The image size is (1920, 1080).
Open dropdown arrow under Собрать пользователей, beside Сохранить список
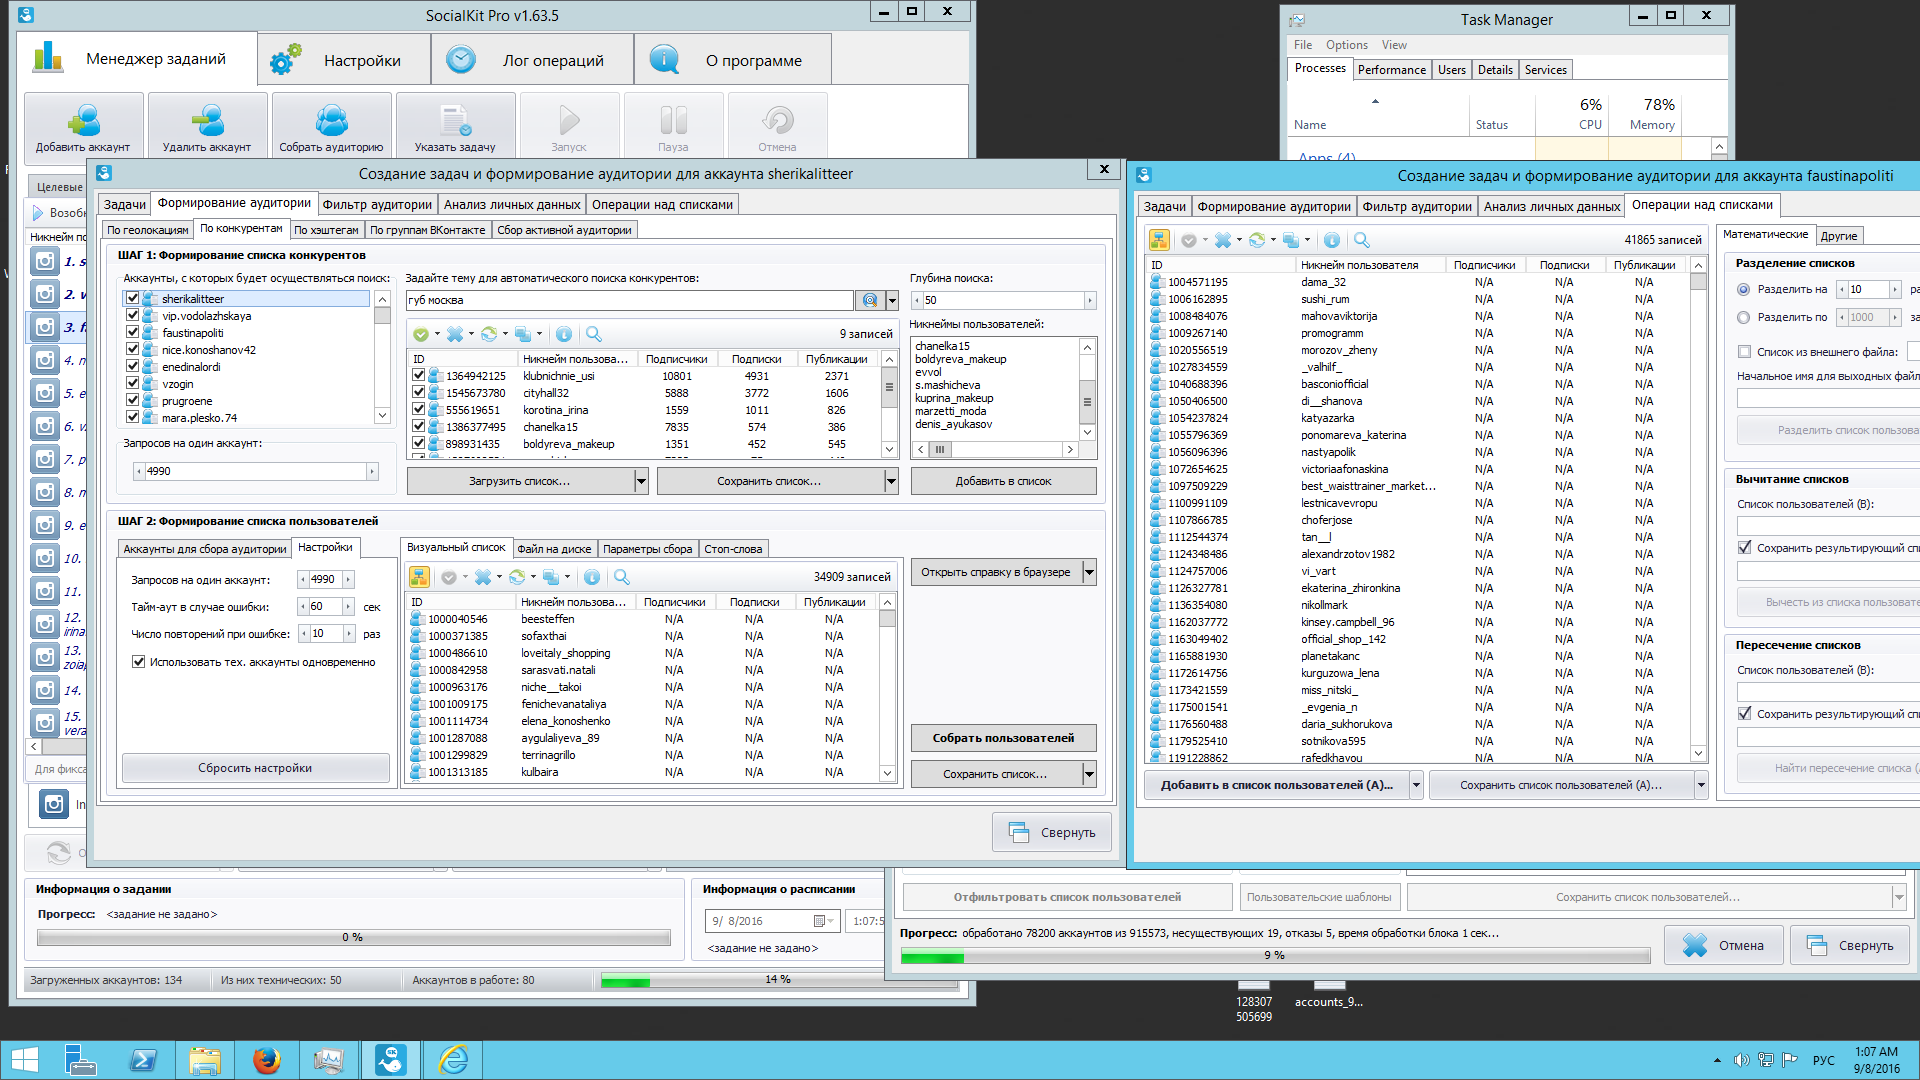point(1089,774)
